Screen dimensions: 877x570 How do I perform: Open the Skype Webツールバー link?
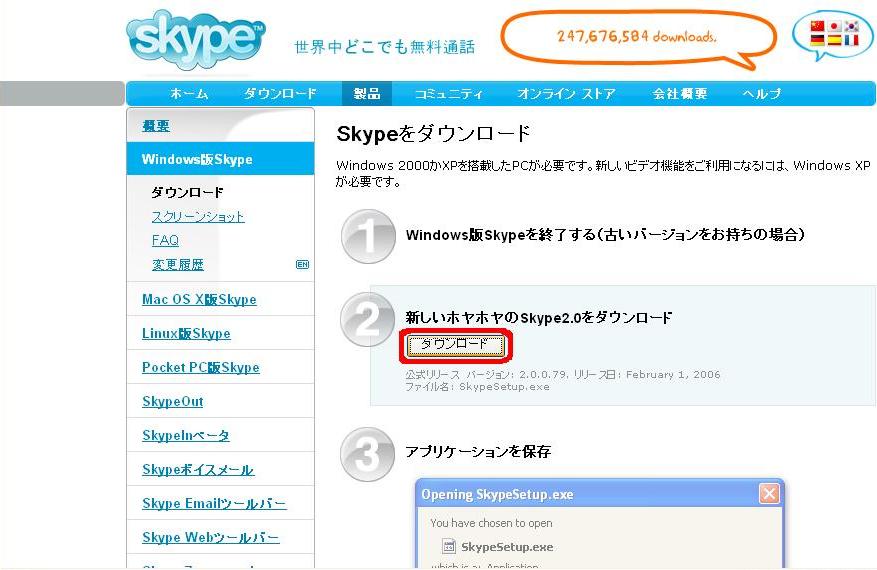point(211,538)
